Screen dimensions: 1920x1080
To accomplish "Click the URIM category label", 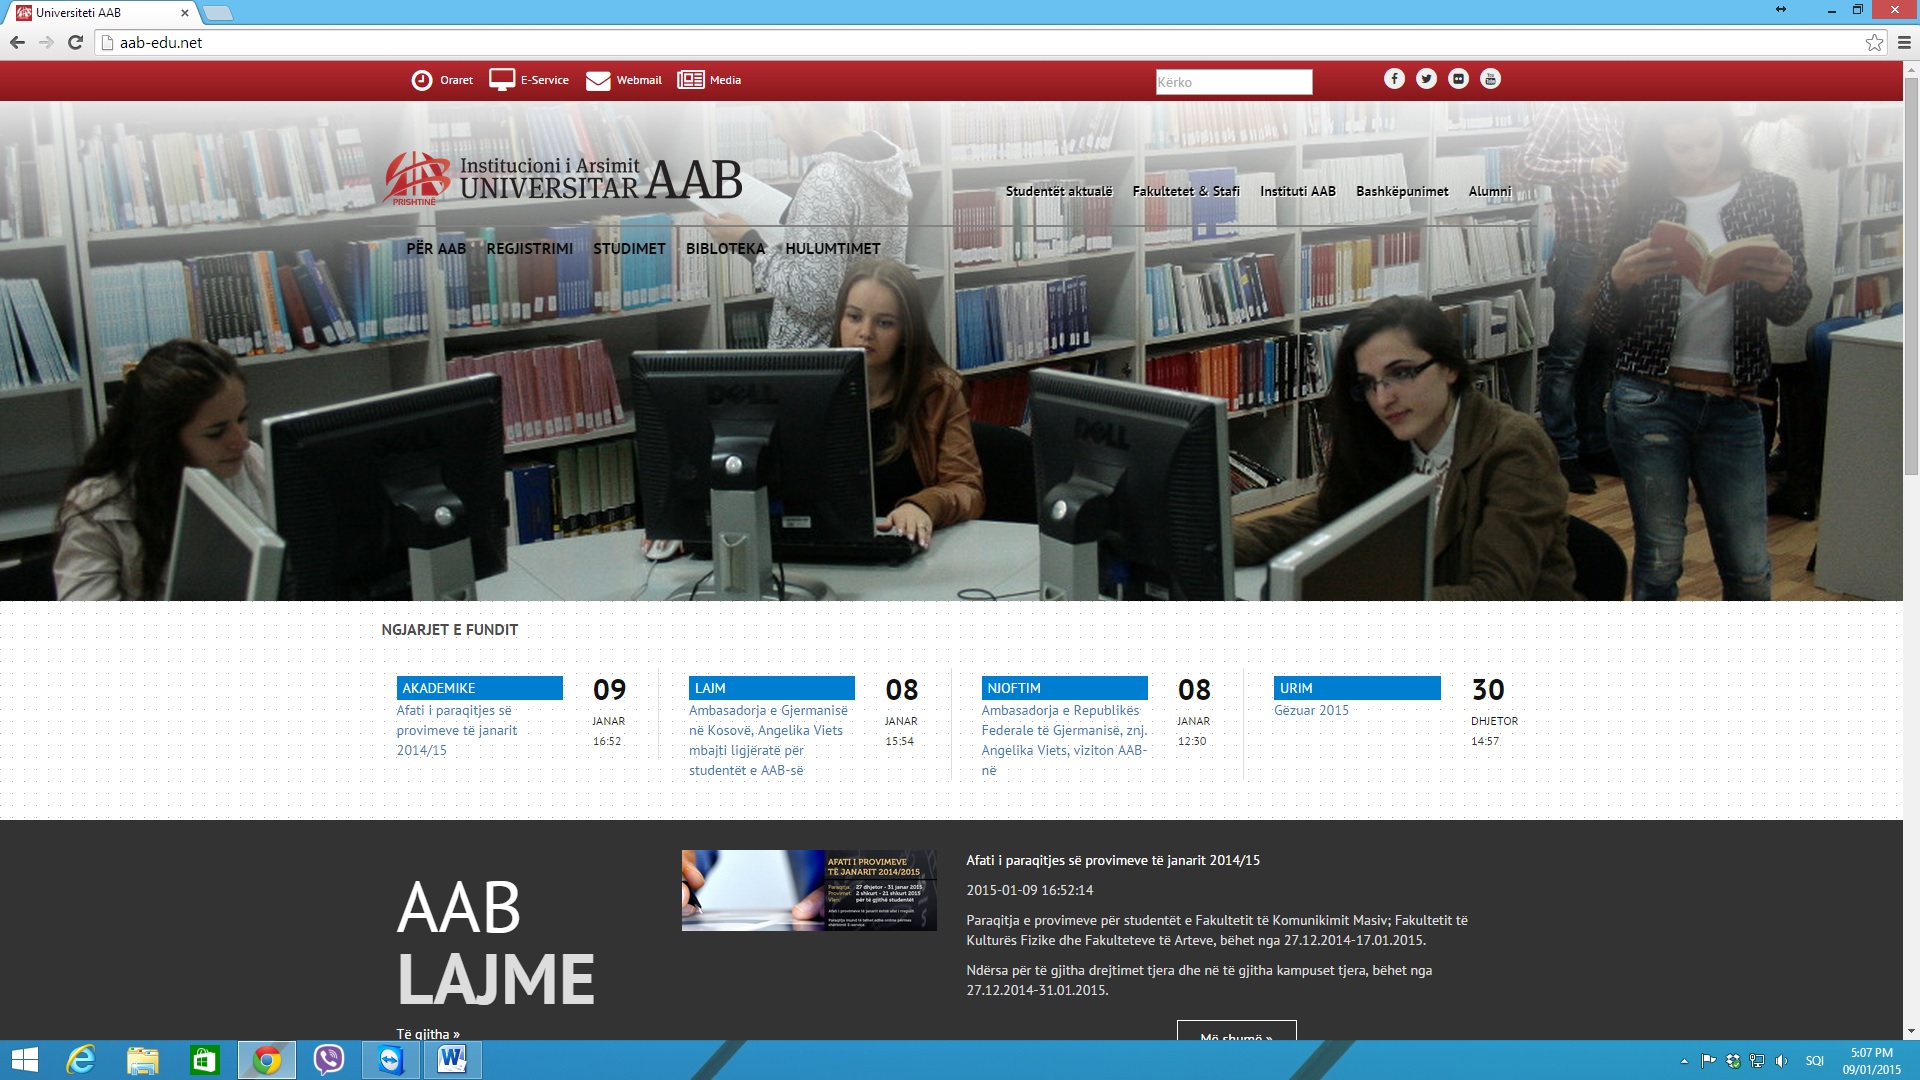I will click(1357, 688).
